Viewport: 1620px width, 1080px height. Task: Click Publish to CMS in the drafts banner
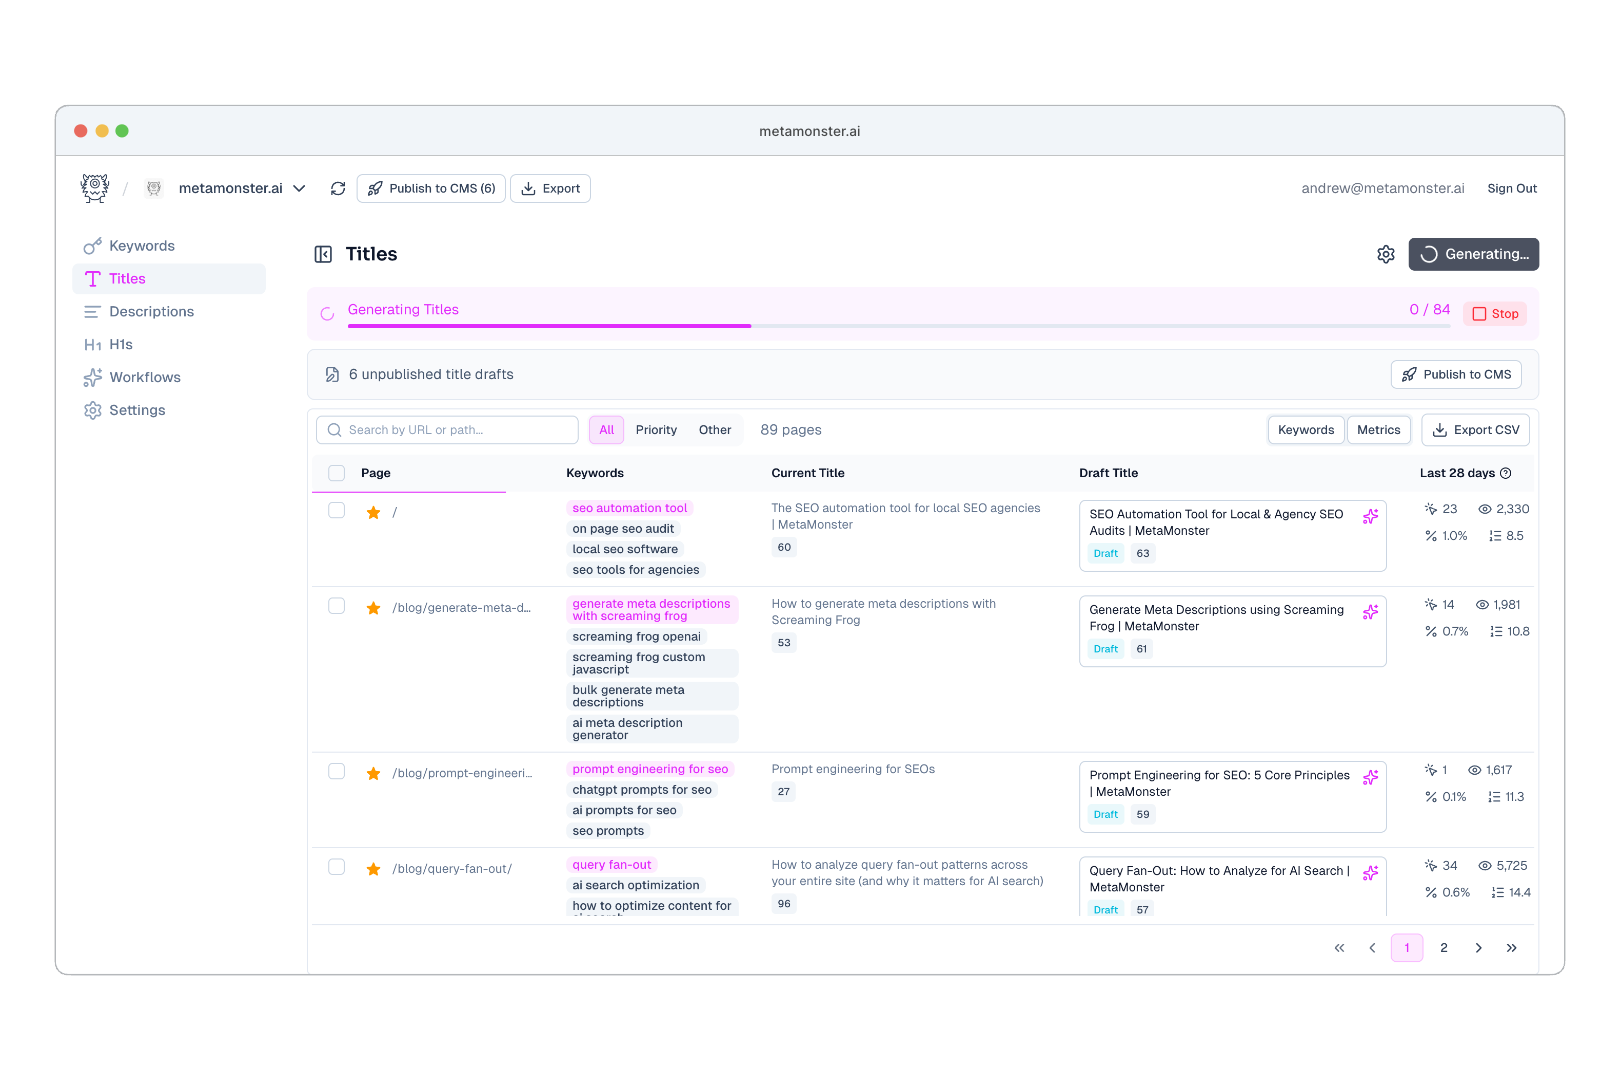(1456, 374)
